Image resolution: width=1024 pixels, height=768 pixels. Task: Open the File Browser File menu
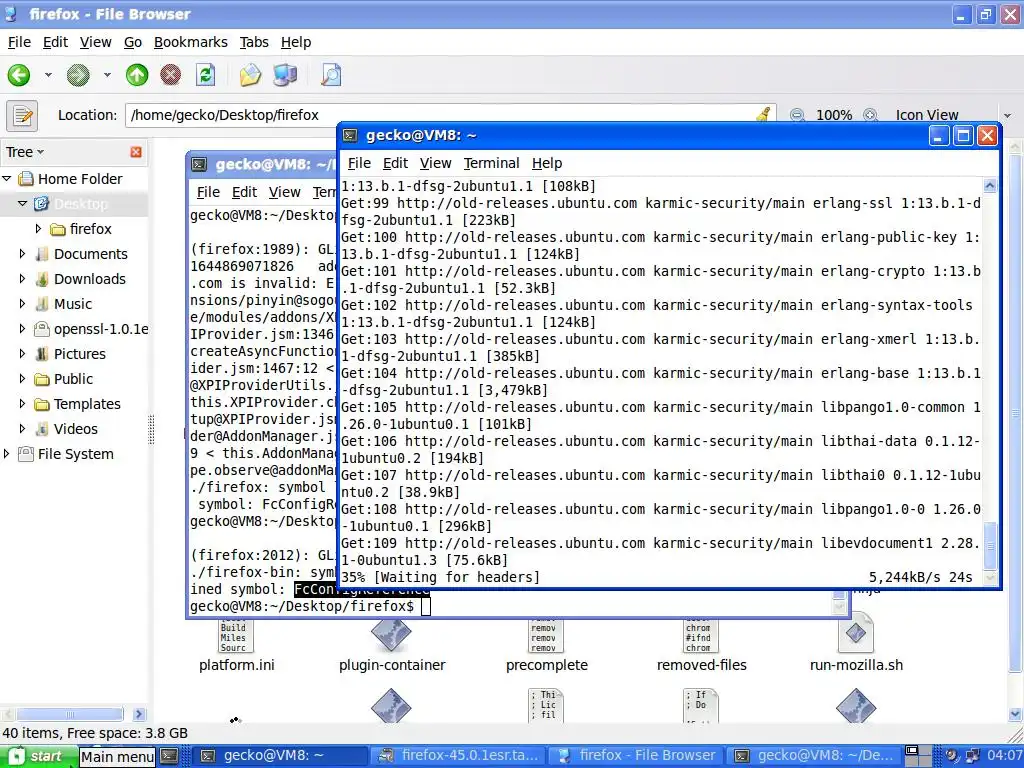(19, 42)
